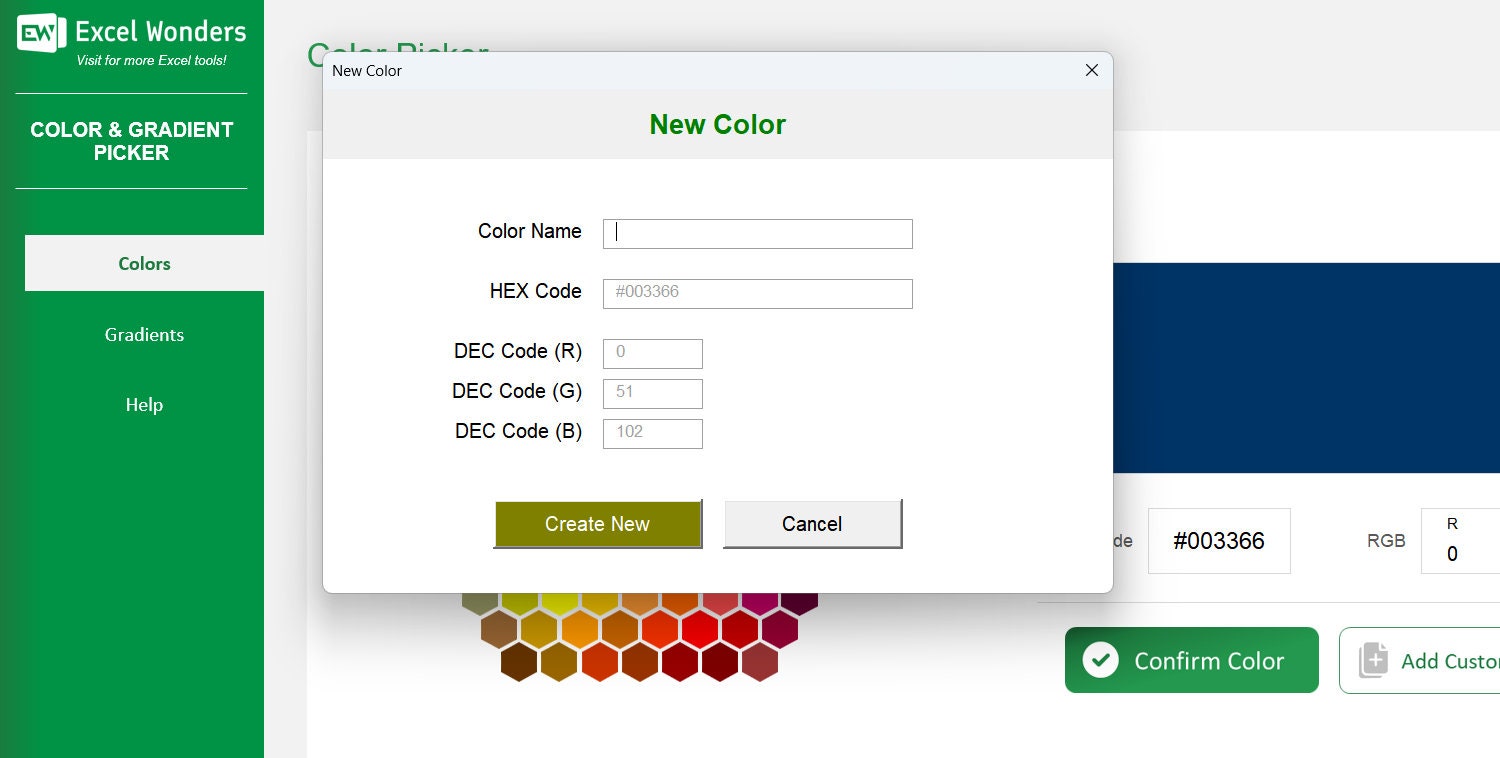Select the bright red hexagon swatch

pos(702,628)
